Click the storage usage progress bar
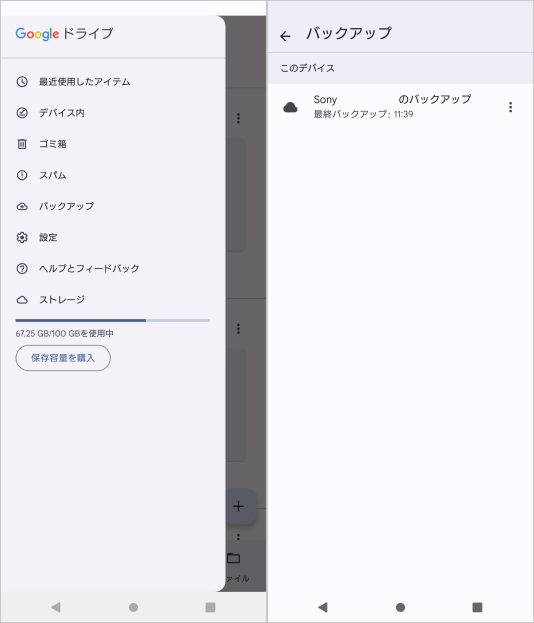The width and height of the screenshot is (534, 623). pyautogui.click(x=112, y=320)
